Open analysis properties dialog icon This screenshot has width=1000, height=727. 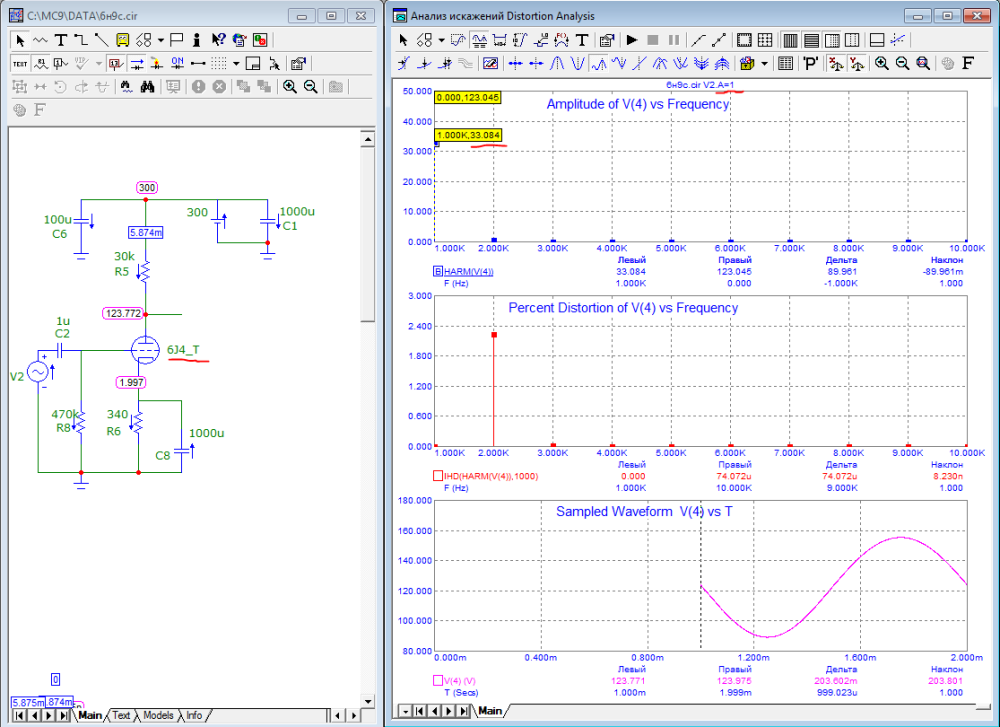[x=606, y=40]
